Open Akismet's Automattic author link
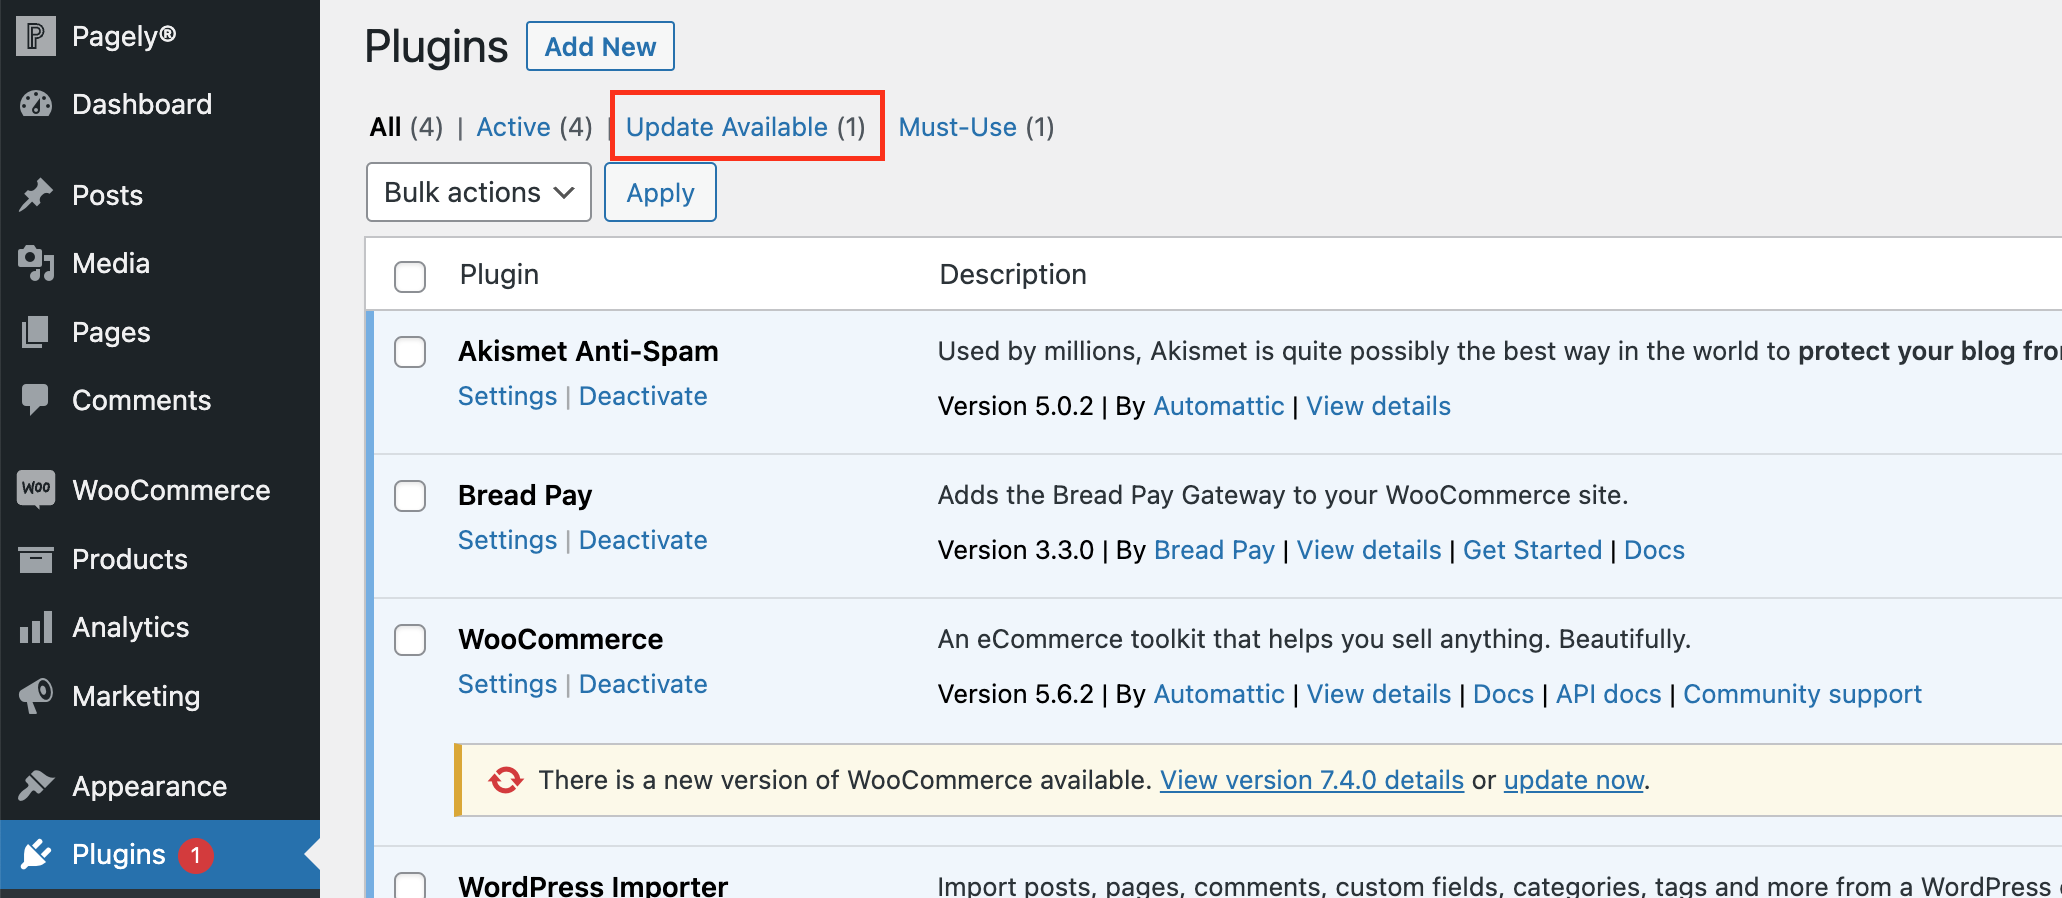The height and width of the screenshot is (898, 2062). tap(1218, 406)
